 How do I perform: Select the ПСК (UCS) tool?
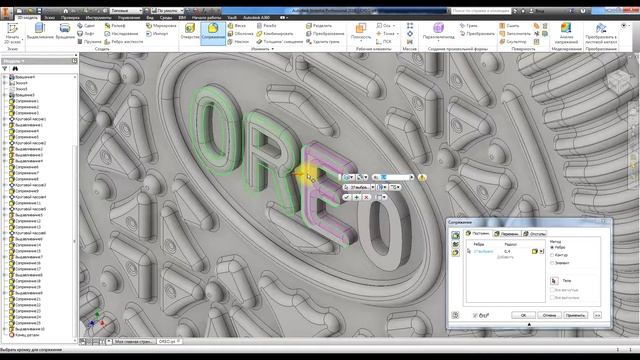coord(383,41)
